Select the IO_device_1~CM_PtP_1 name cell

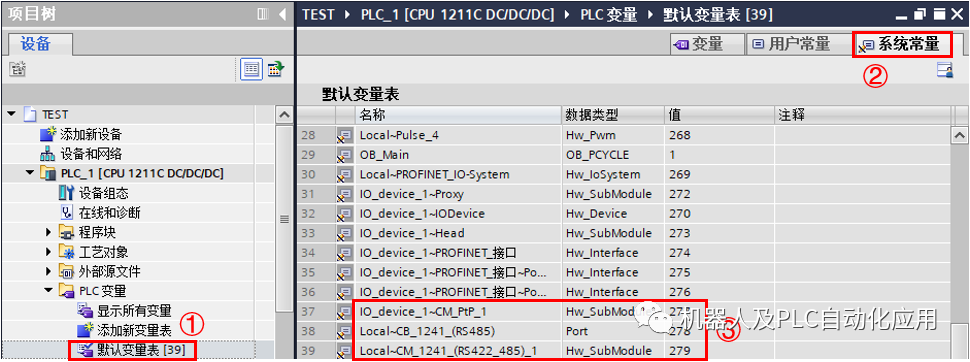458,312
